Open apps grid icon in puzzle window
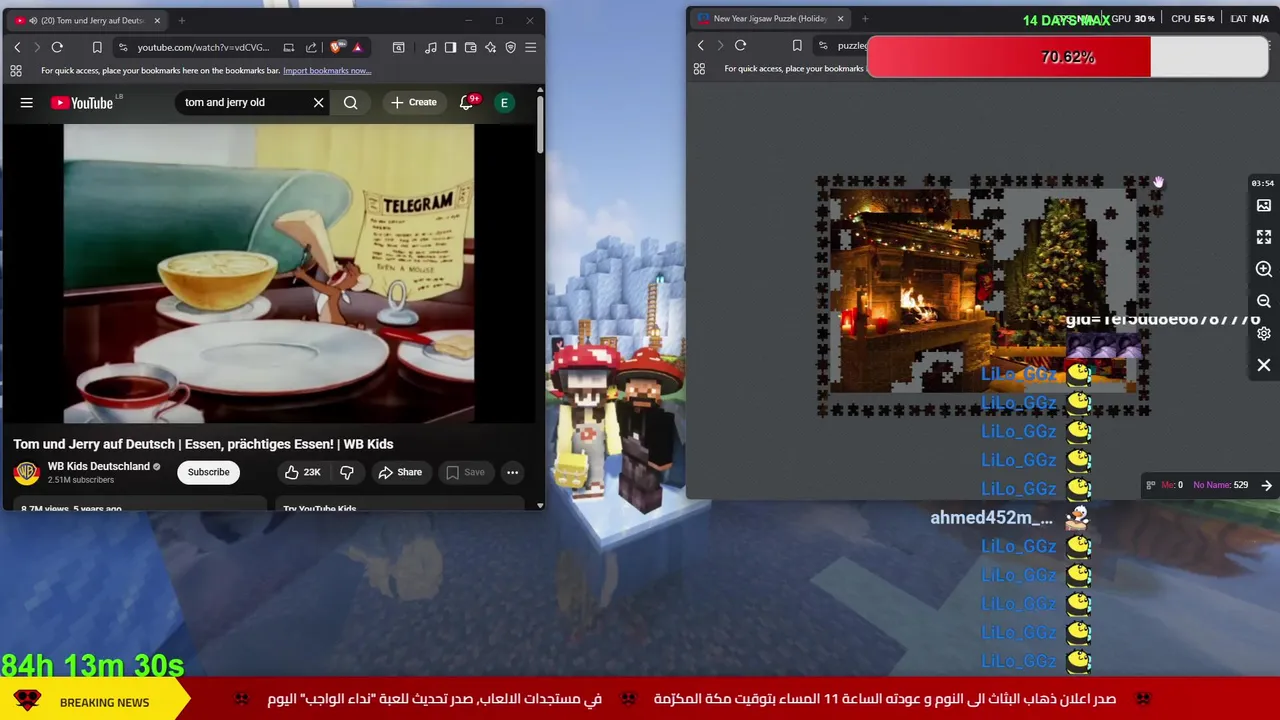The width and height of the screenshot is (1280, 720). (699, 69)
